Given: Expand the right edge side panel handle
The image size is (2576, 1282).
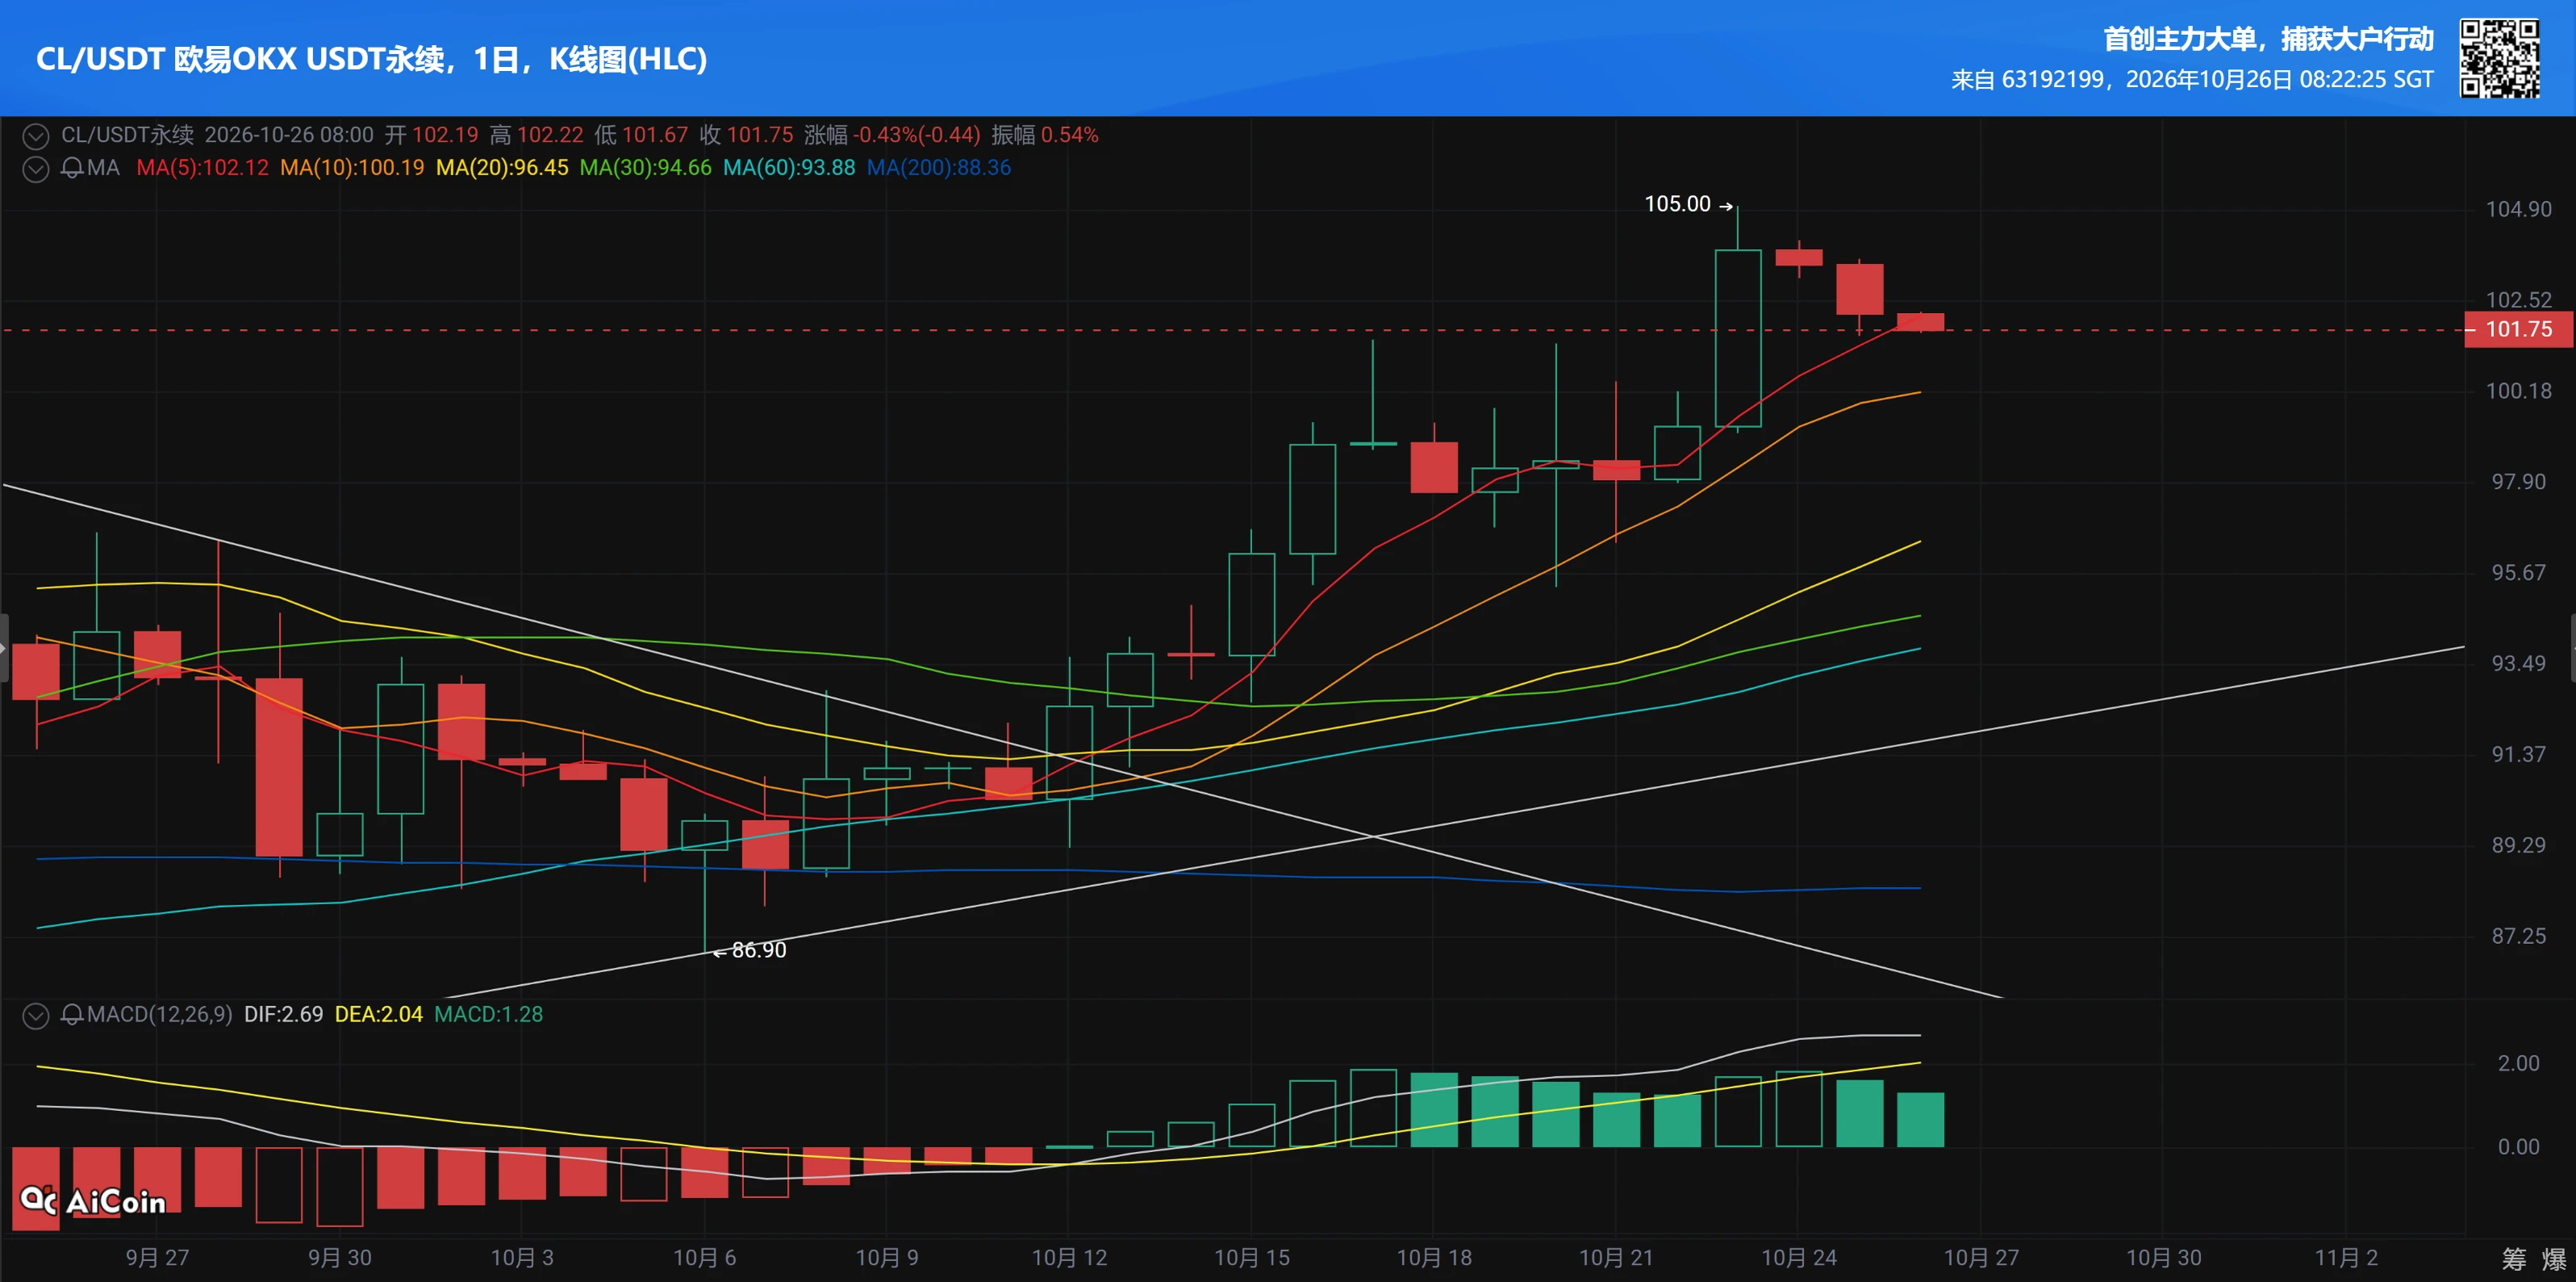Looking at the screenshot, I should tap(2572, 648).
